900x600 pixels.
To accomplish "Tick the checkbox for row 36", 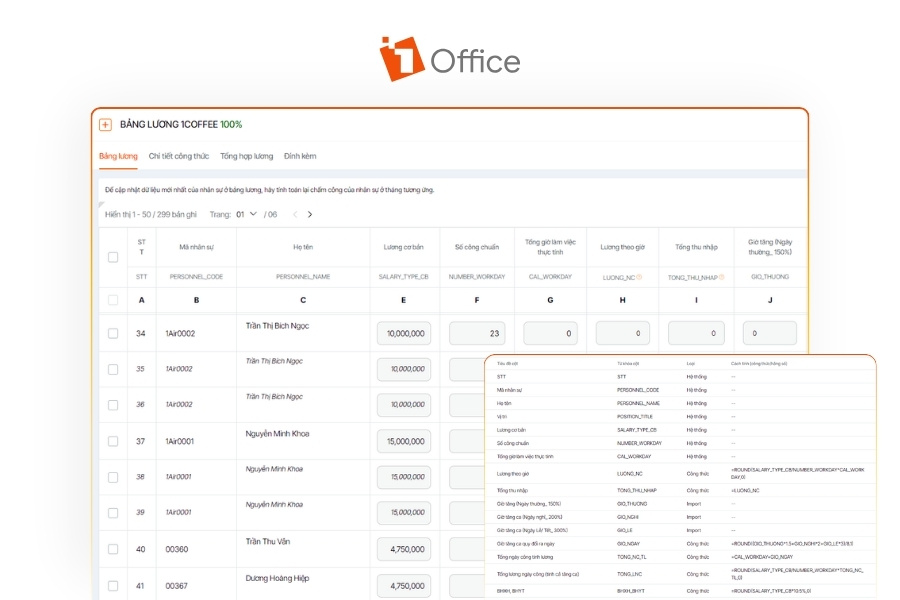I will pyautogui.click(x=113, y=405).
